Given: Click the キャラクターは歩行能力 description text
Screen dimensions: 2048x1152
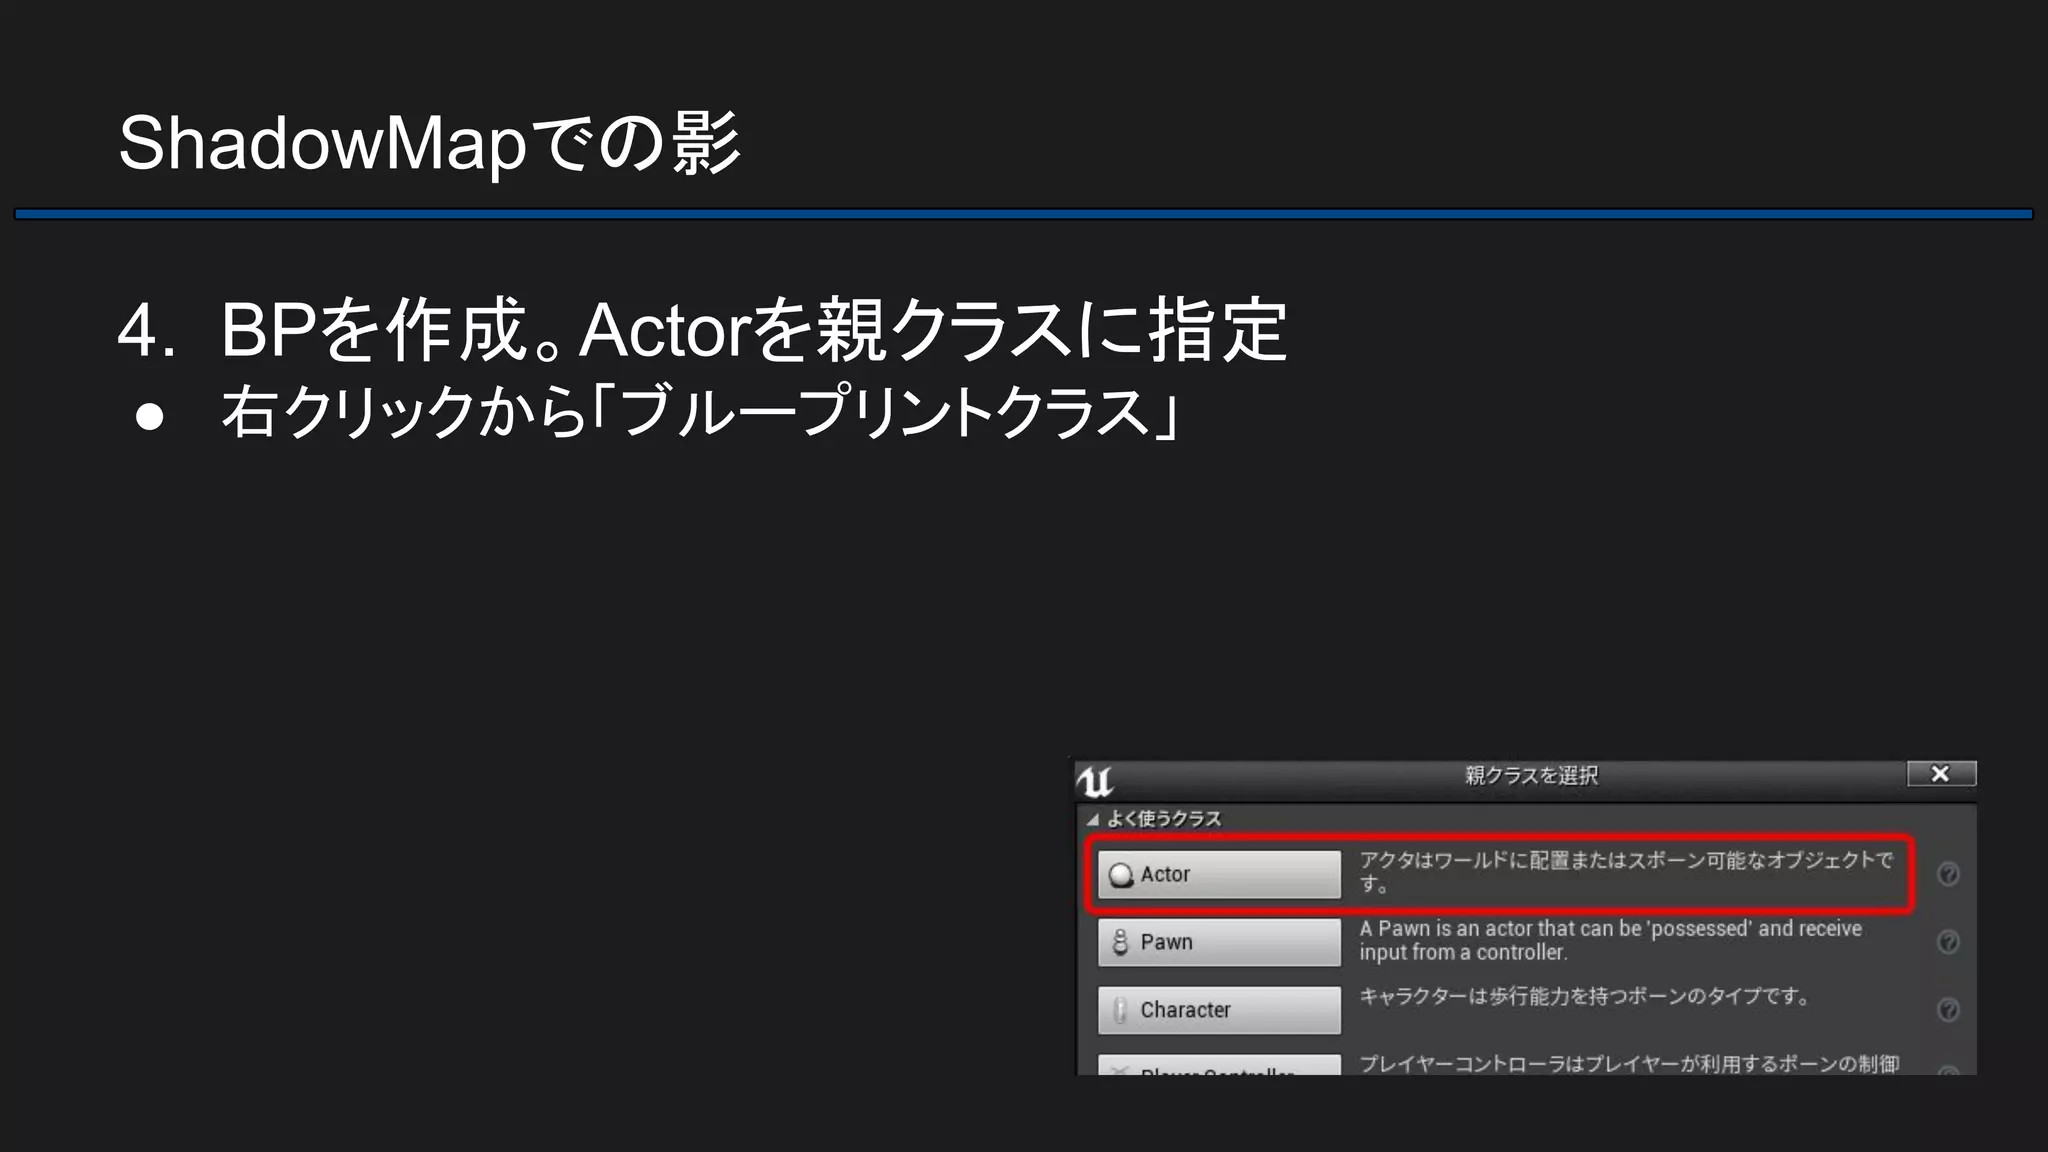Looking at the screenshot, I should (x=1584, y=996).
